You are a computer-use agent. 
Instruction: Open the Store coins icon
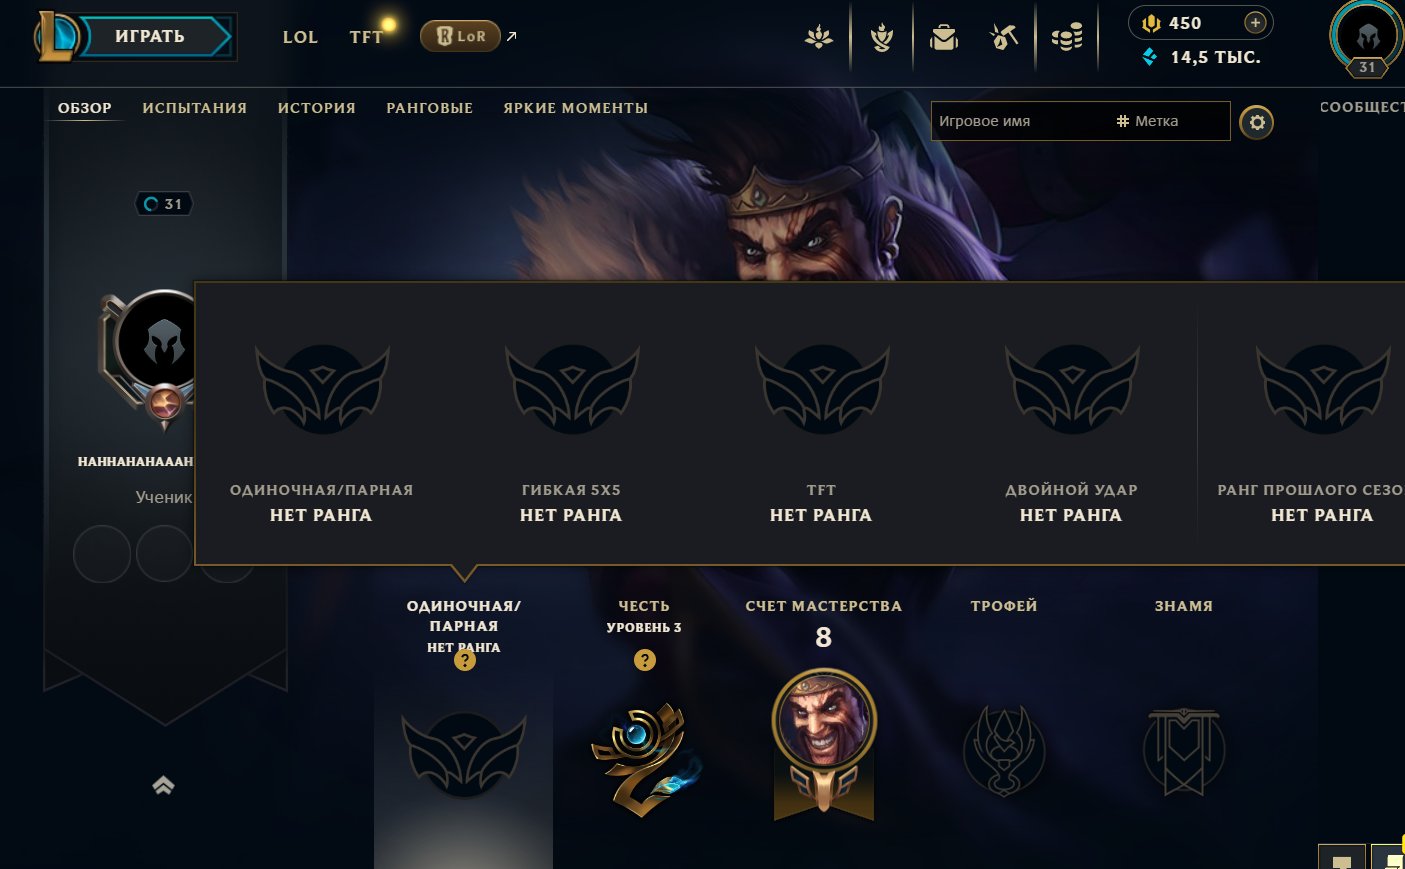(1067, 38)
